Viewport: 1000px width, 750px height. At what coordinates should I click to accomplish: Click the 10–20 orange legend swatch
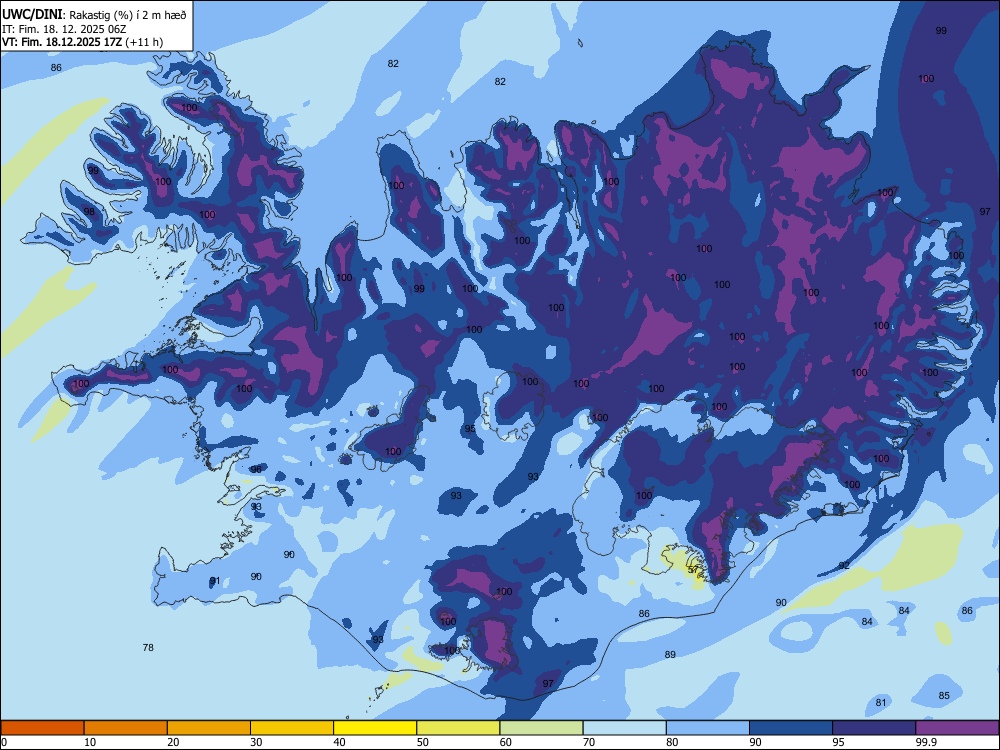[126, 728]
